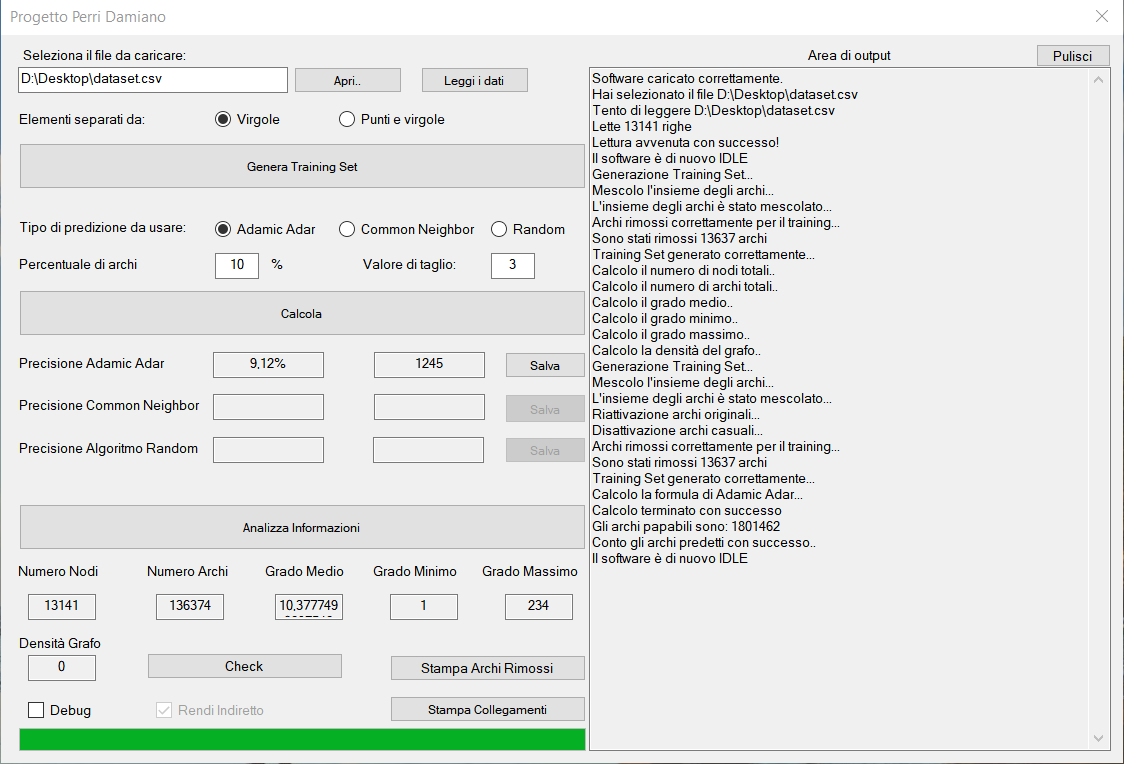Click the Check button

(x=244, y=666)
